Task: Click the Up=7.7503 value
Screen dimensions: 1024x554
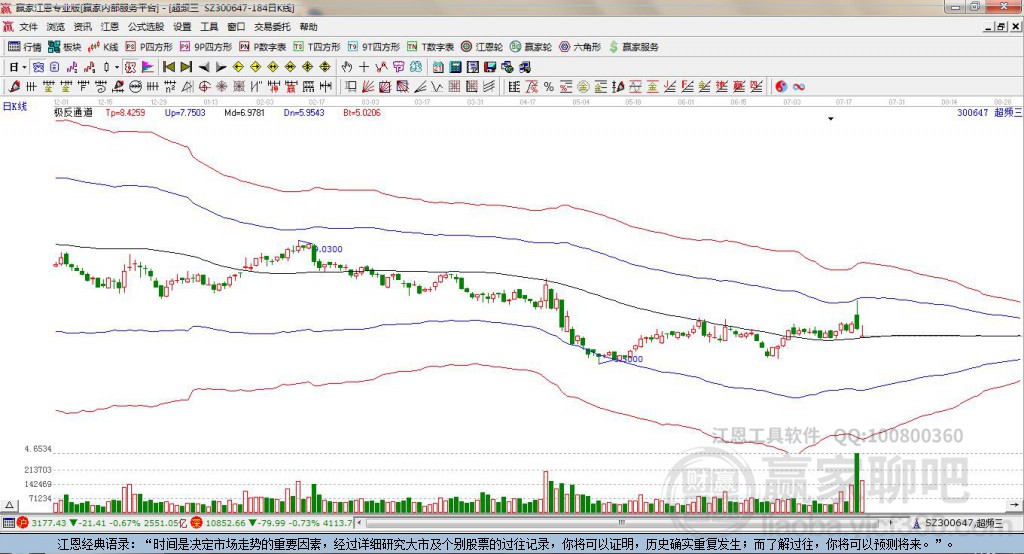Action: pos(185,112)
